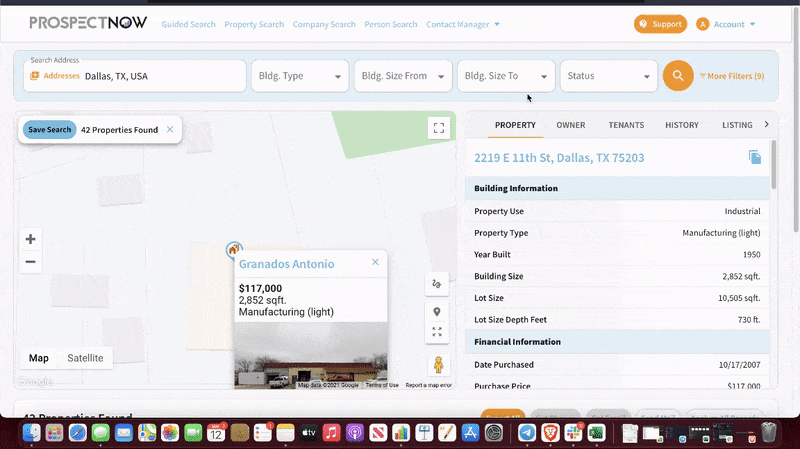This screenshot has width=800, height=449.
Task: Open the Contact Manager menu
Action: pyautogui.click(x=462, y=24)
